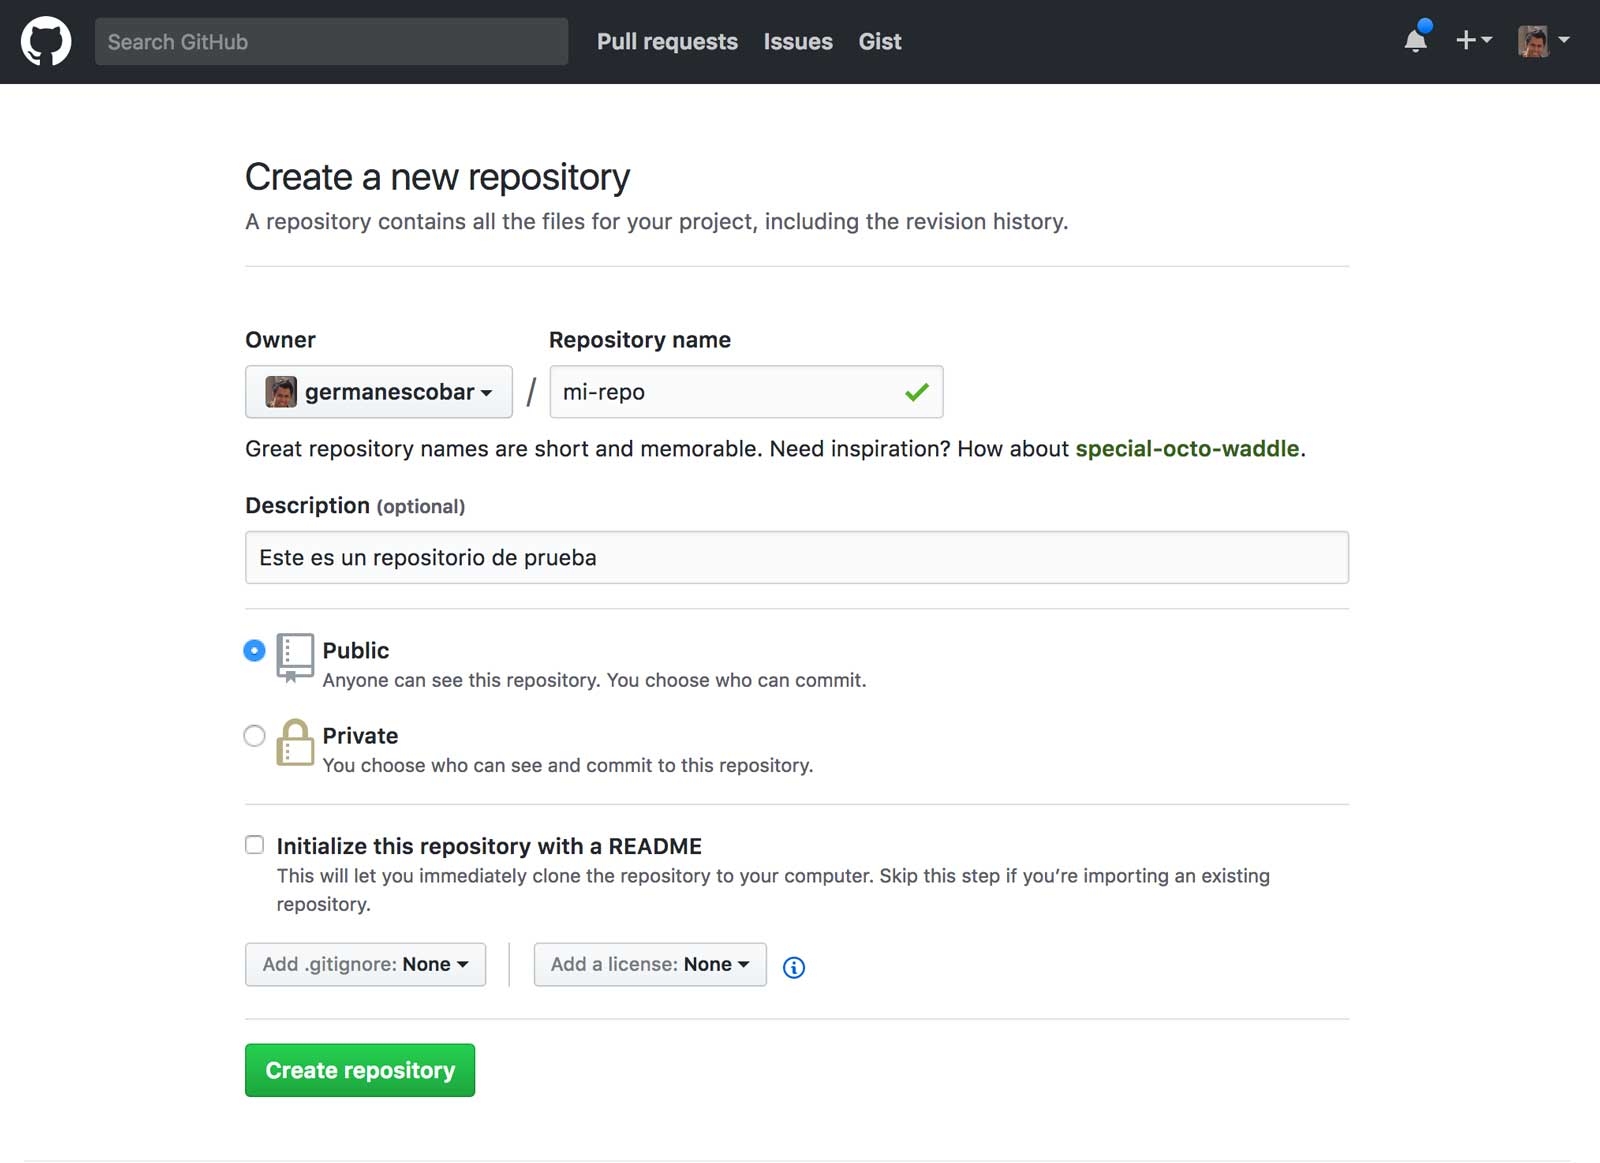The height and width of the screenshot is (1163, 1600).
Task: Open the germanescobar owner dropdown
Action: coord(379,392)
